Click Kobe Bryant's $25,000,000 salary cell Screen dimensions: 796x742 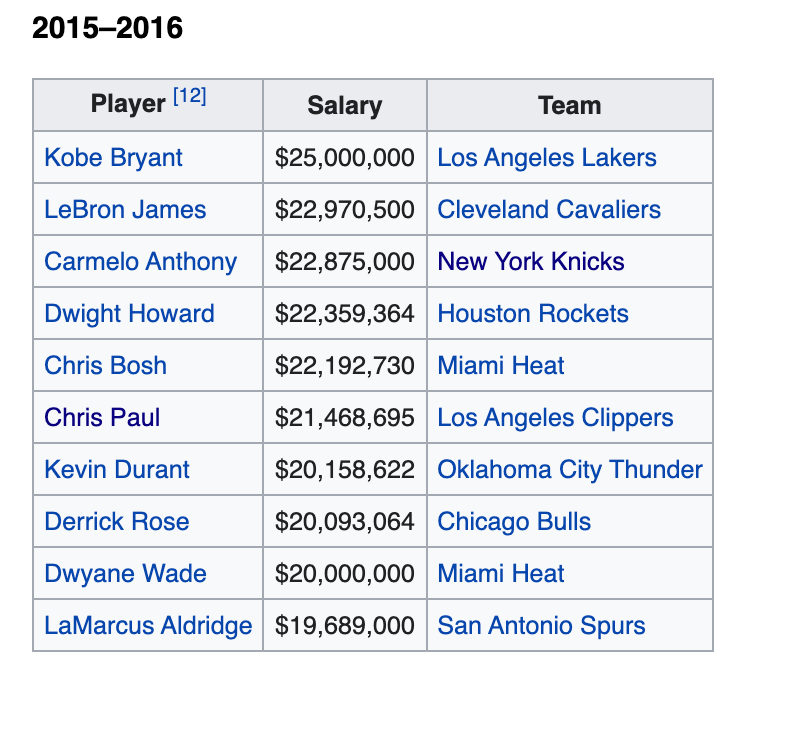tap(344, 158)
